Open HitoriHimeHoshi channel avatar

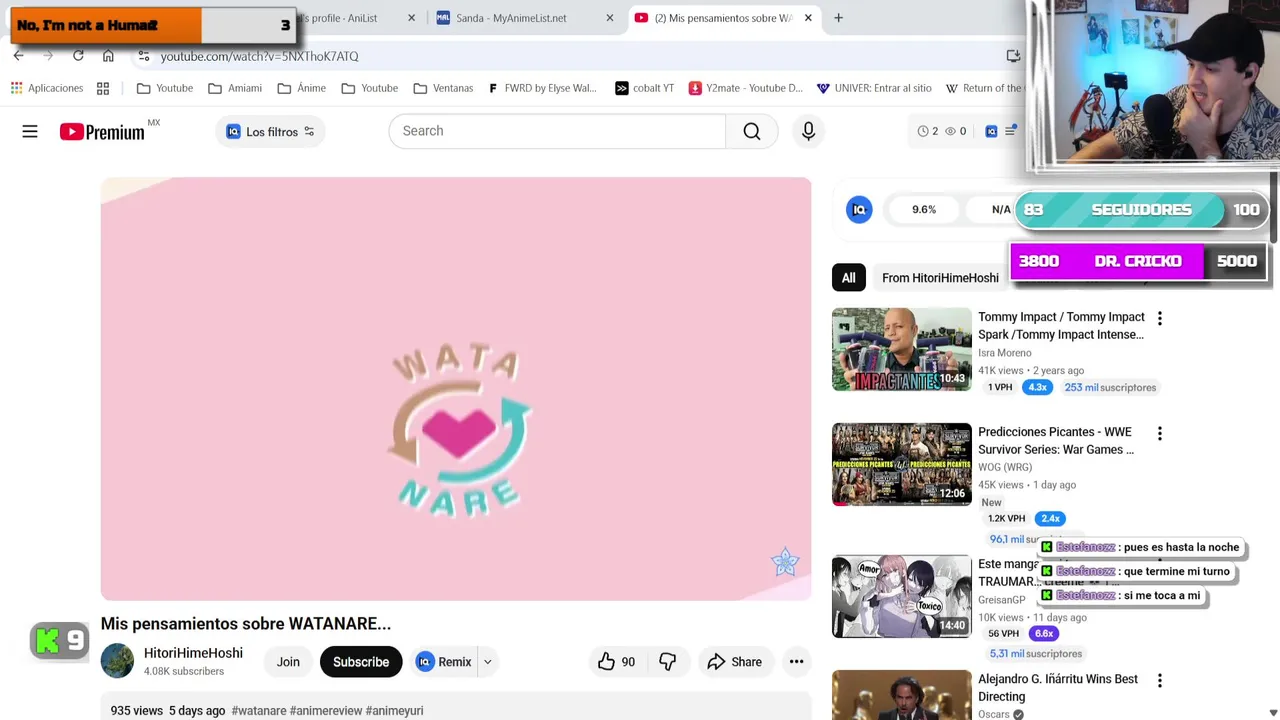pyautogui.click(x=117, y=661)
